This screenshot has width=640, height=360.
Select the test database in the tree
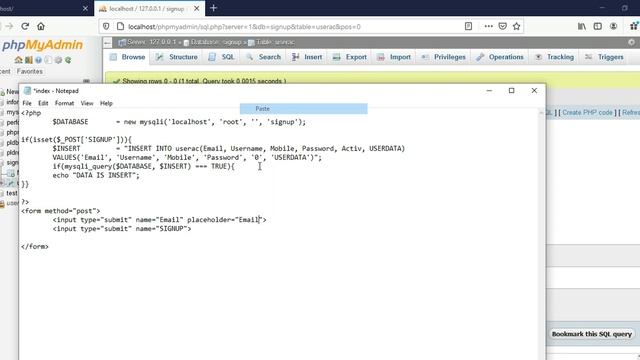[12, 193]
